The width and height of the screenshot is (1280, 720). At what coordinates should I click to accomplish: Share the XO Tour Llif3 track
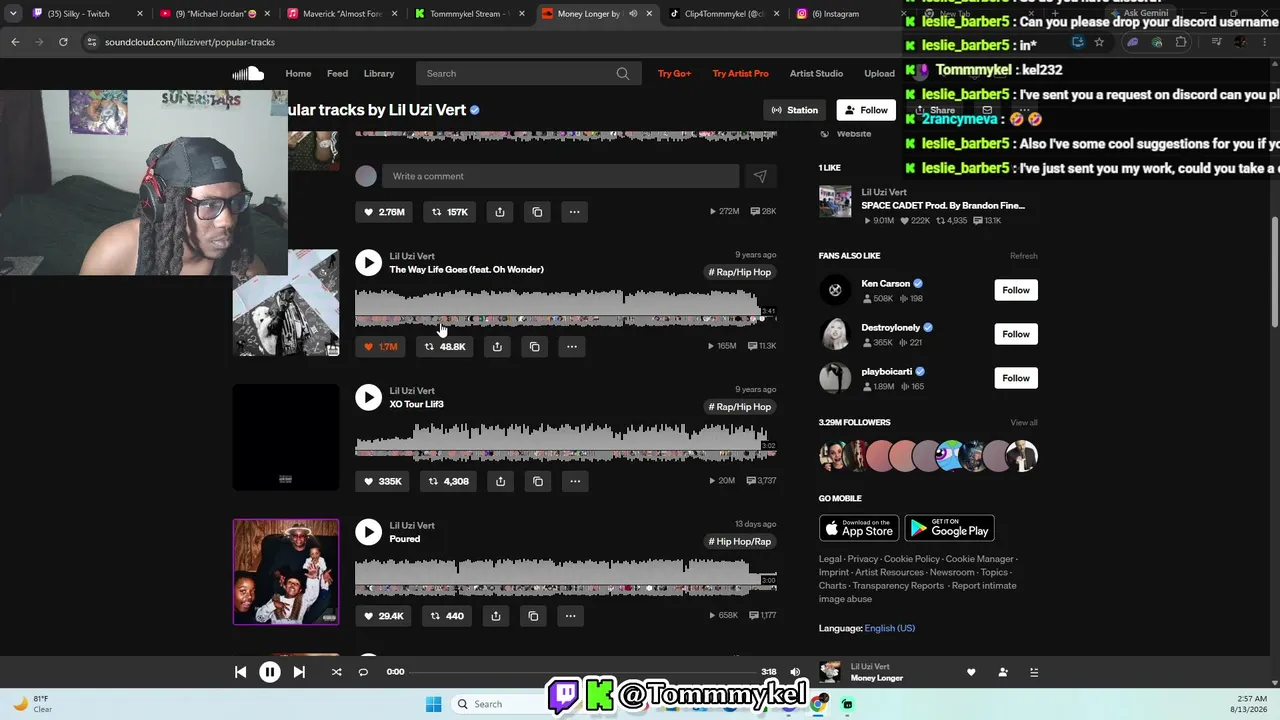[x=500, y=481]
